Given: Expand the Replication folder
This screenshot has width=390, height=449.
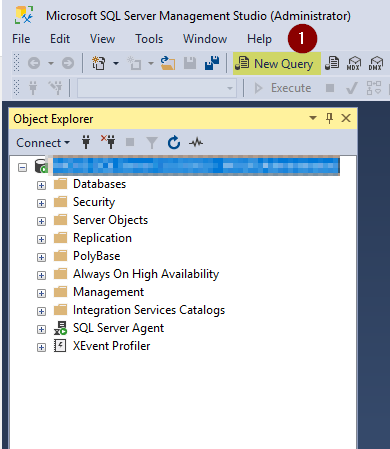Looking at the screenshot, I should (41, 239).
